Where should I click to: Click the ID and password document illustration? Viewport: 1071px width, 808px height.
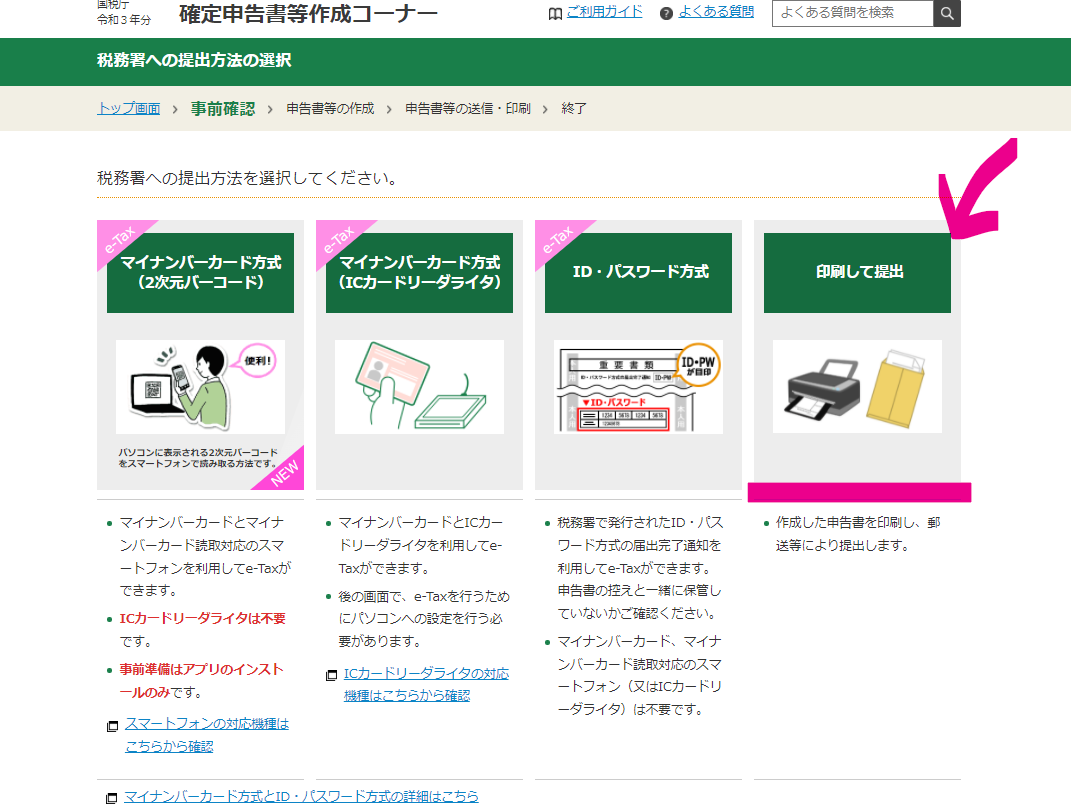(x=638, y=386)
